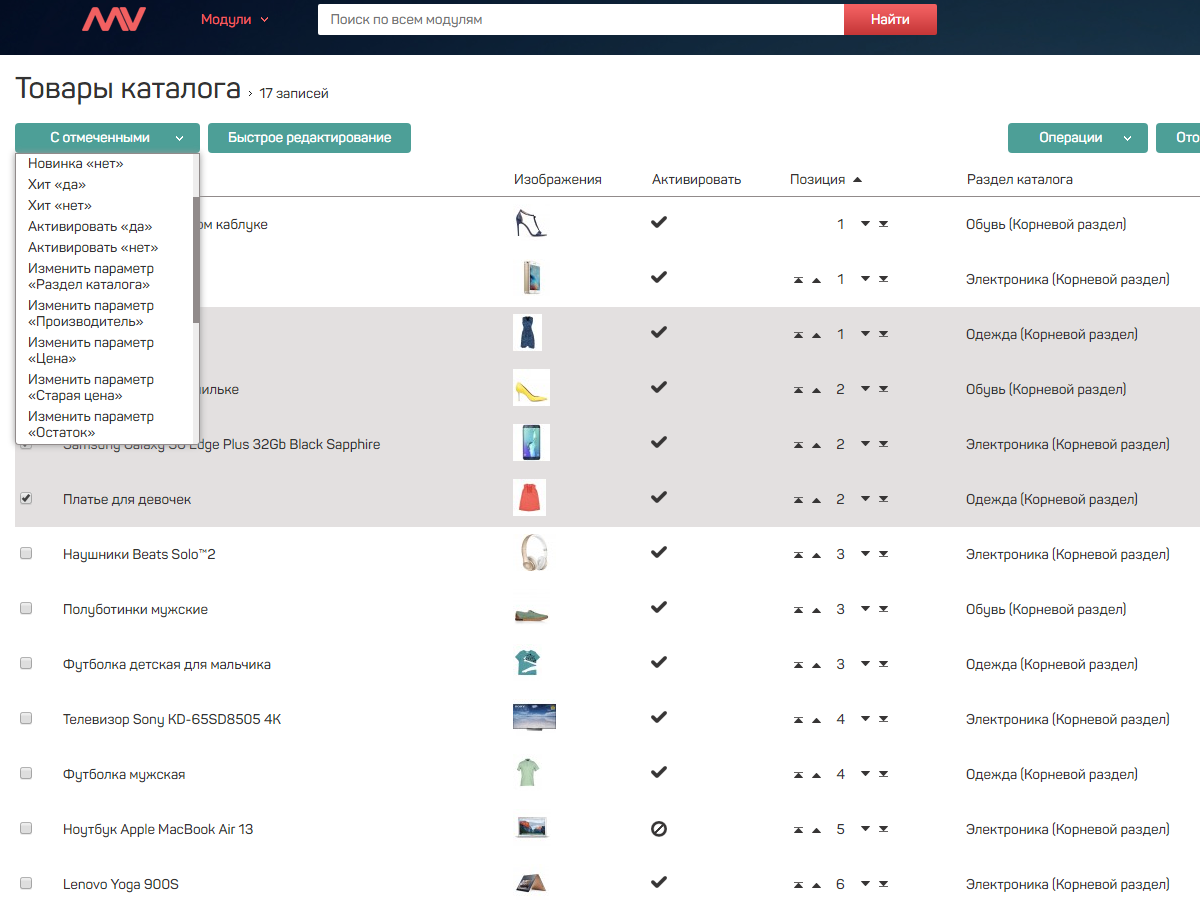
Task: Expand the Модули menu in the header
Action: 234,19
